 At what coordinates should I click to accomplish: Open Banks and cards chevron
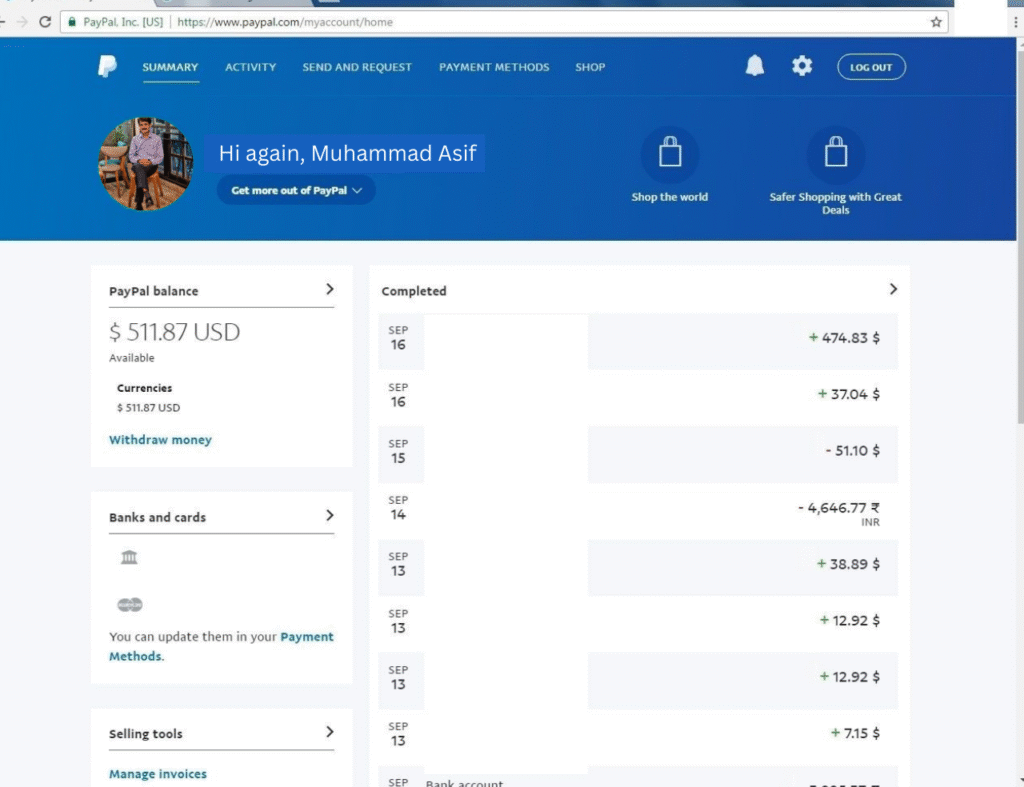[330, 516]
